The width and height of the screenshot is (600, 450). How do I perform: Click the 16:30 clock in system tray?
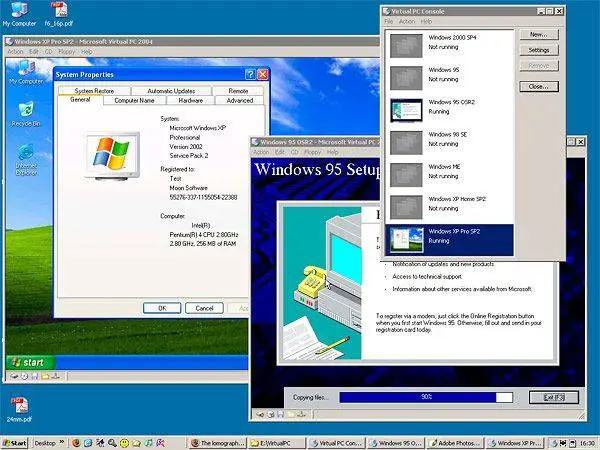[588, 443]
